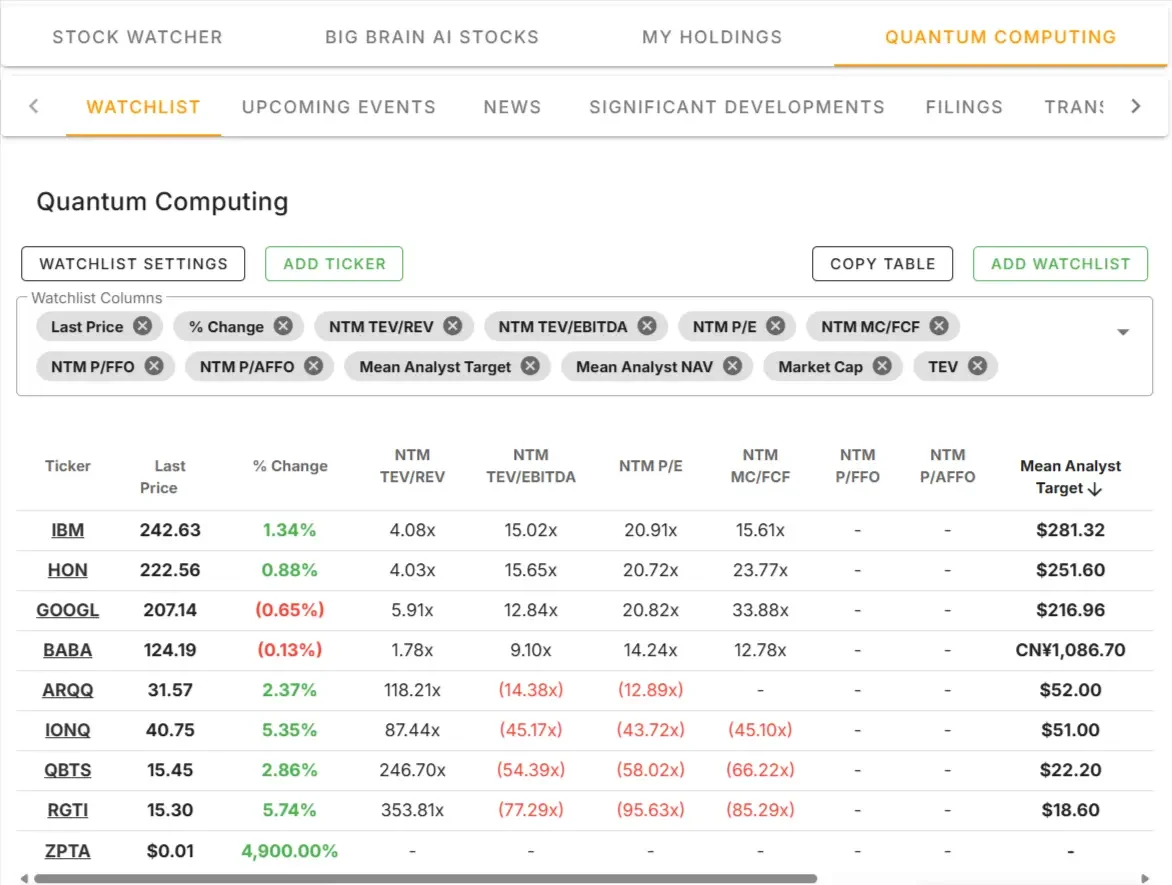Viewport: 1172px width, 885px height.
Task: Click the horizontal table scrollbar thumb
Action: pos(425,878)
